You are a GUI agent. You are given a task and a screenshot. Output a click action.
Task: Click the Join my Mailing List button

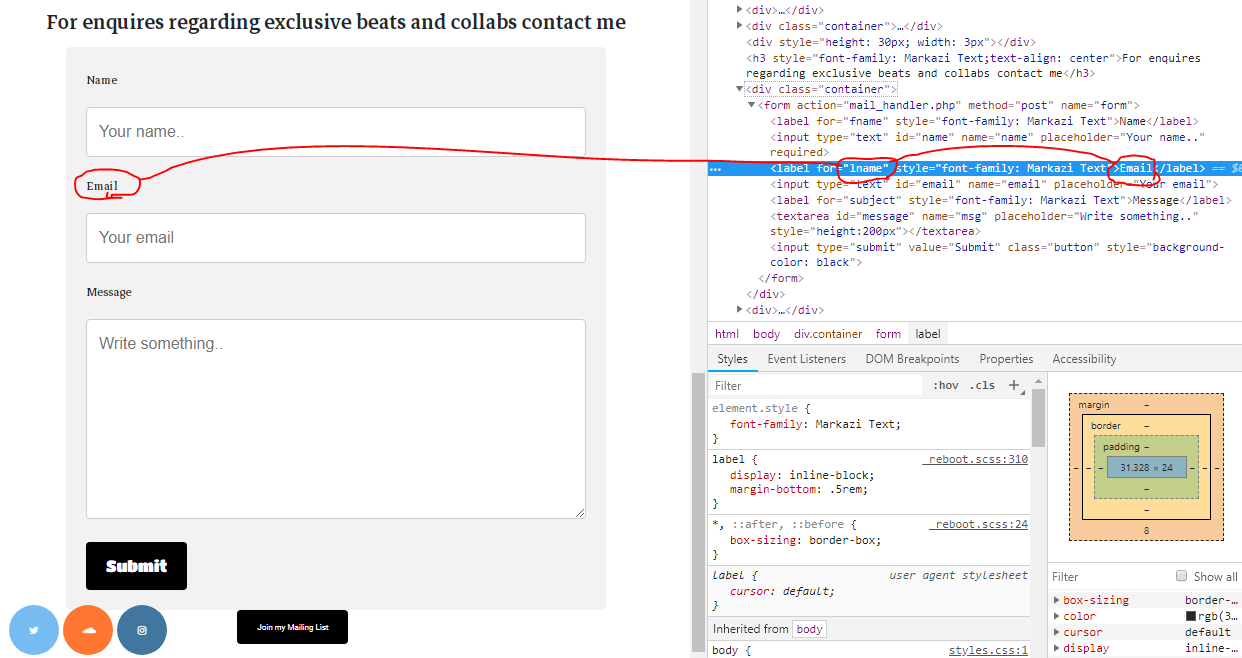(292, 627)
